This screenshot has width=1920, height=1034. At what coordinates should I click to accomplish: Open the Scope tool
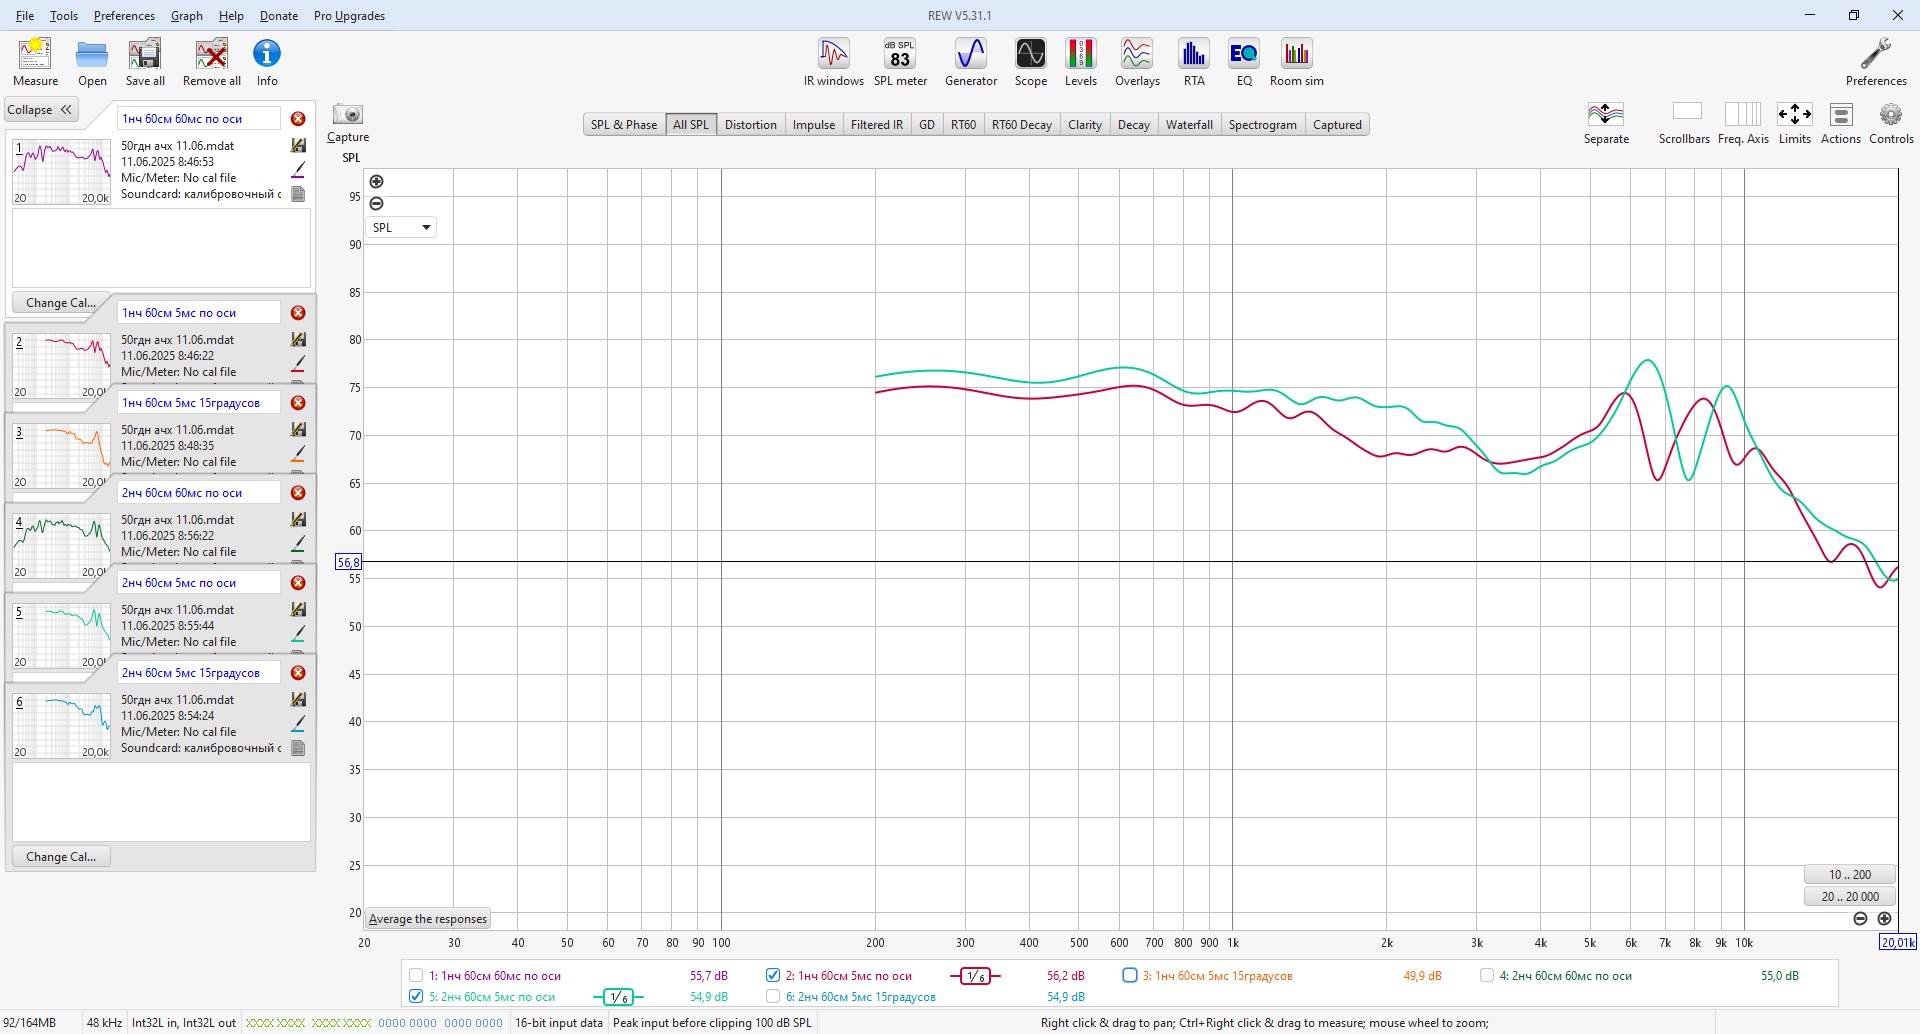click(1031, 62)
